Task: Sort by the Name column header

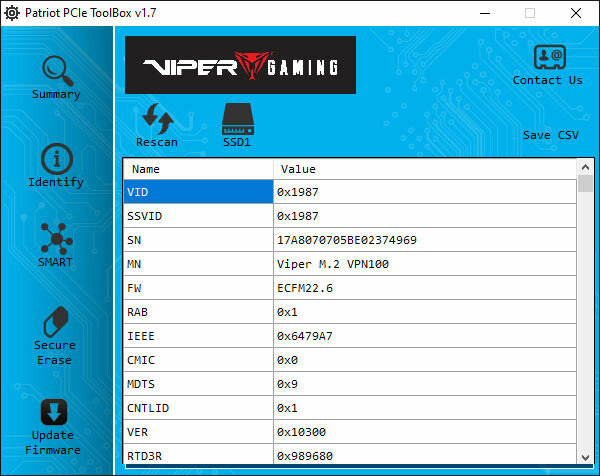Action: coord(199,169)
